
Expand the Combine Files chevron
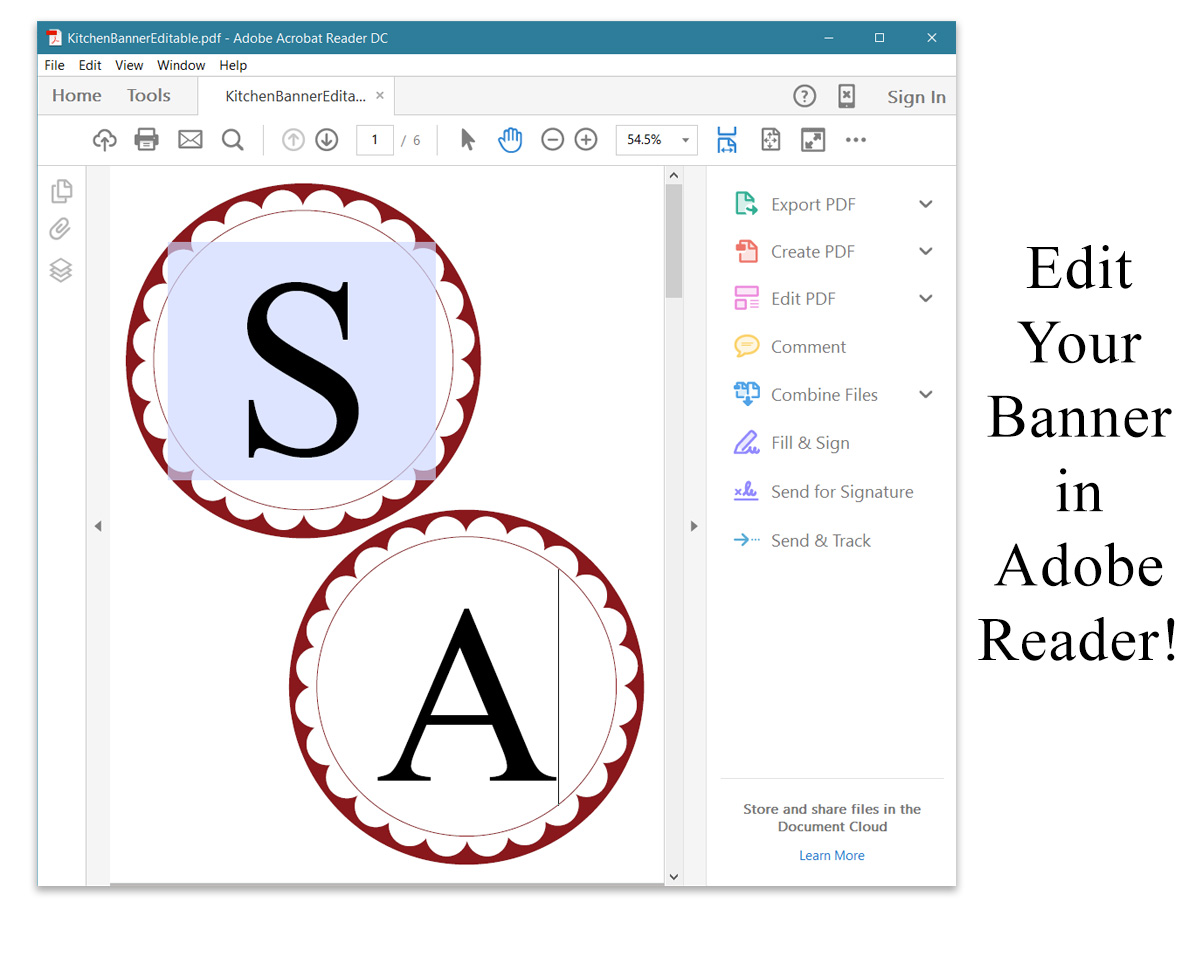coord(926,394)
